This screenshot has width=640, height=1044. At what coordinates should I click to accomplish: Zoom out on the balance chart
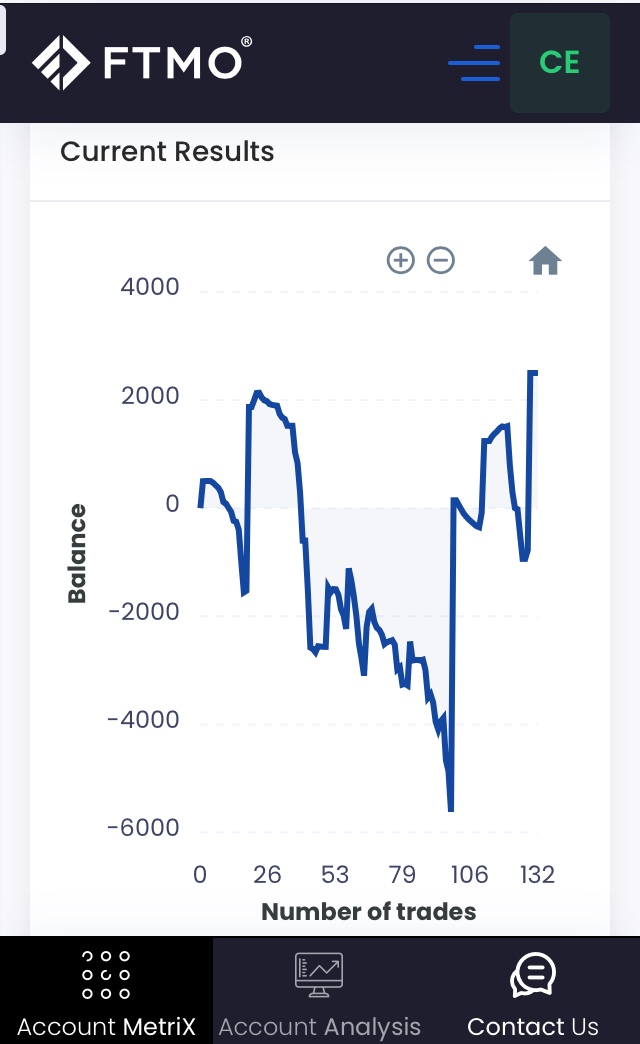[x=441, y=261]
